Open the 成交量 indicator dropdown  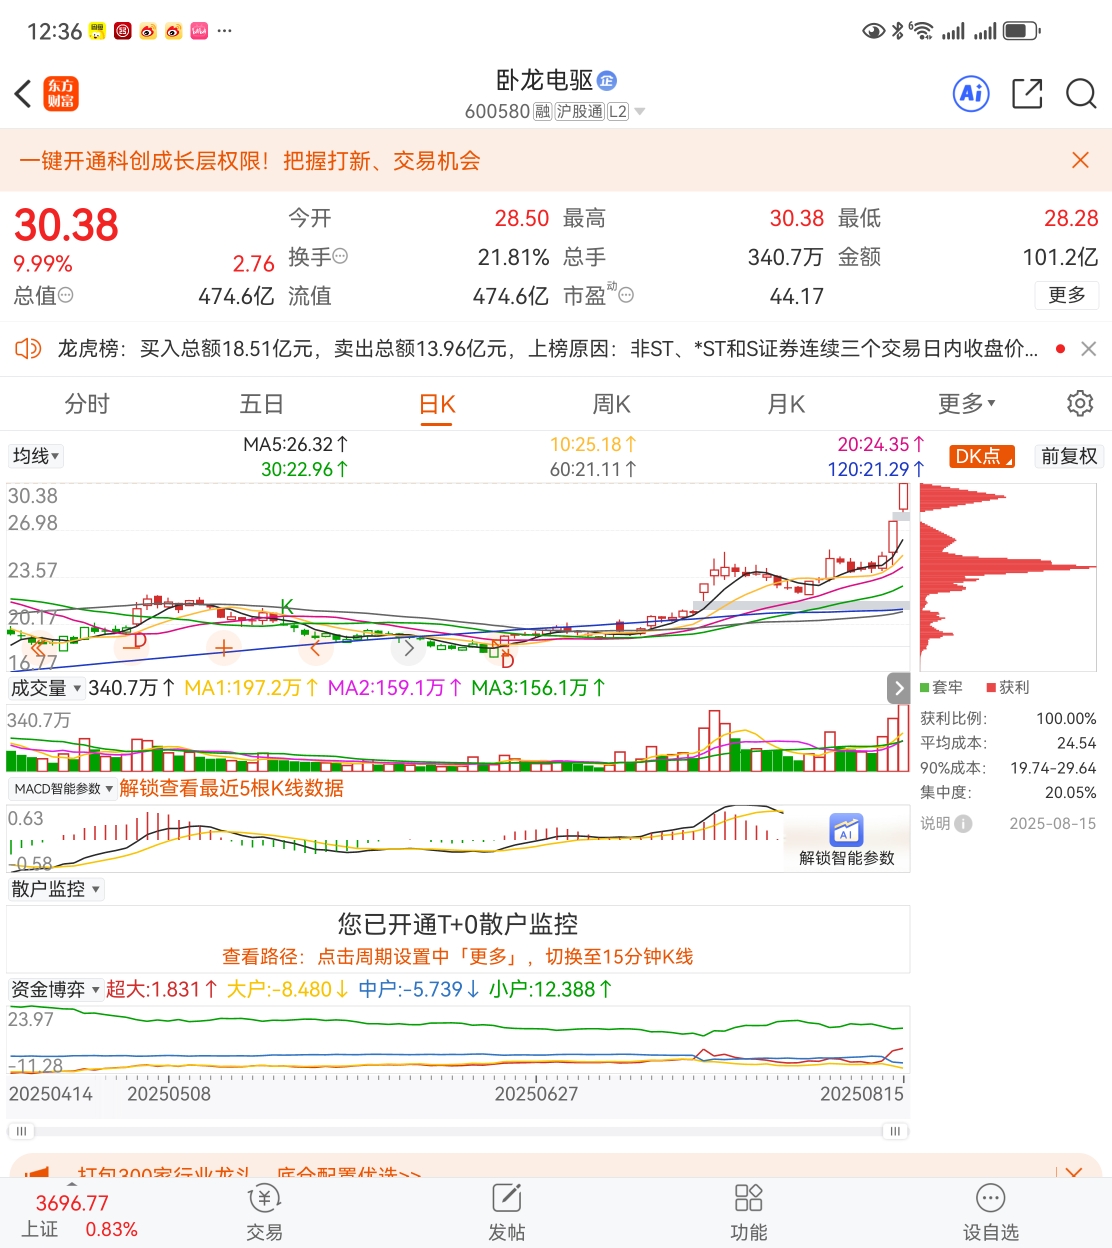click(46, 688)
